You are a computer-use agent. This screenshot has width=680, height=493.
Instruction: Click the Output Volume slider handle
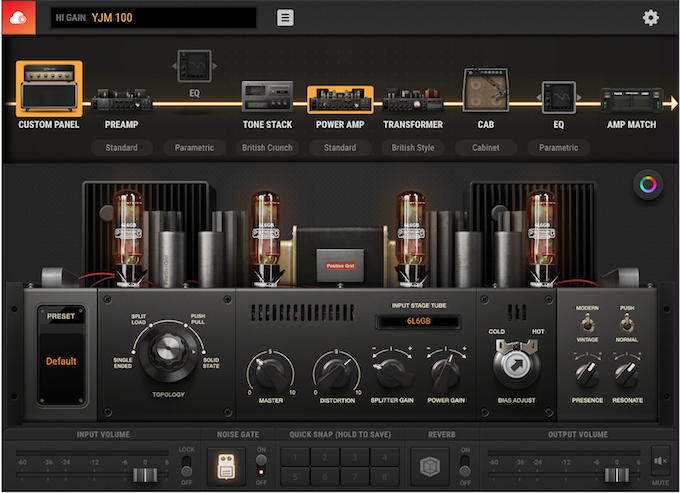617,475
